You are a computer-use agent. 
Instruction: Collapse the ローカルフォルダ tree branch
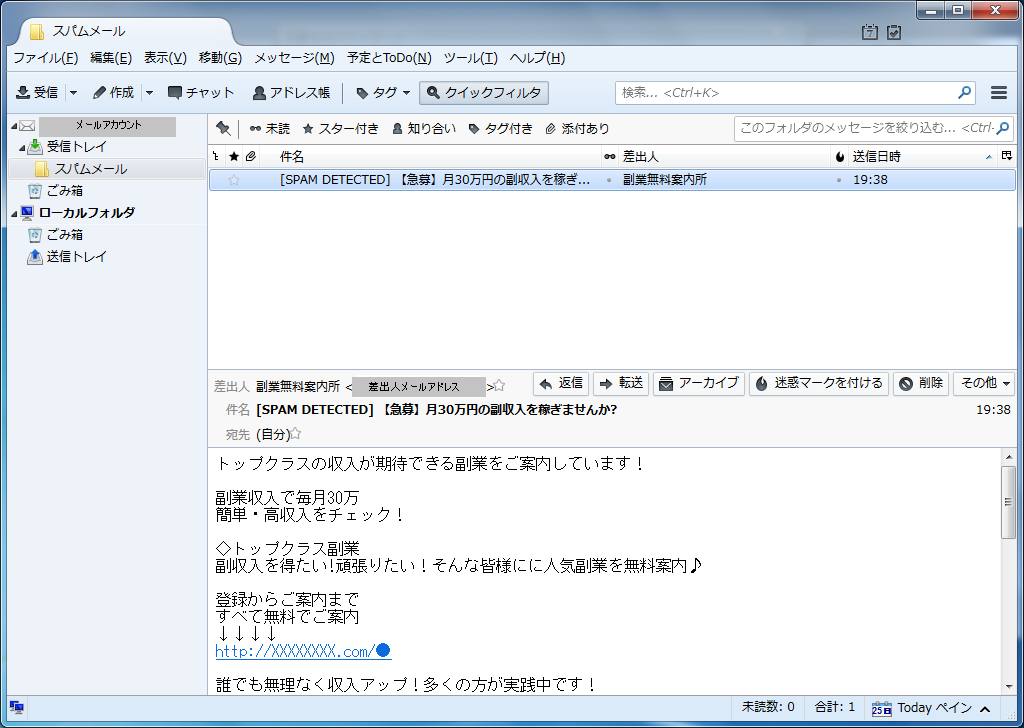[x=12, y=212]
